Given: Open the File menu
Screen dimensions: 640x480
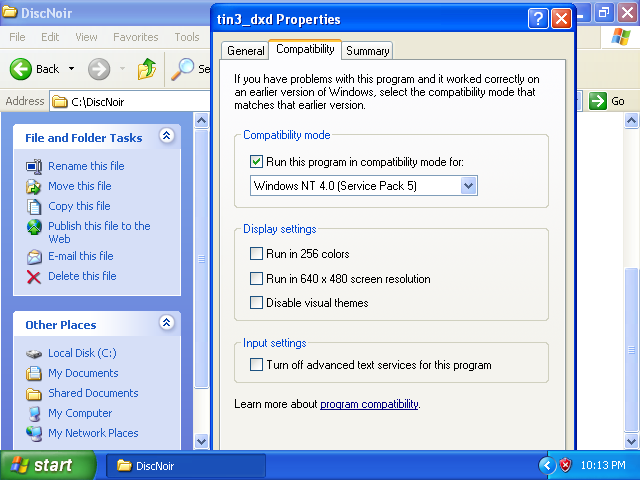Looking at the screenshot, I should coord(17,37).
